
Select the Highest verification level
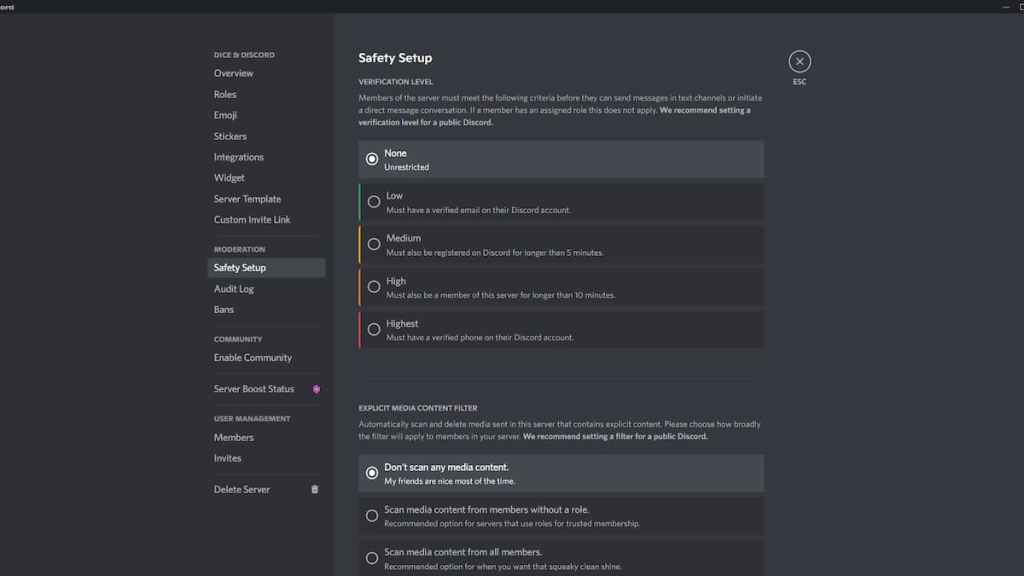(561, 330)
